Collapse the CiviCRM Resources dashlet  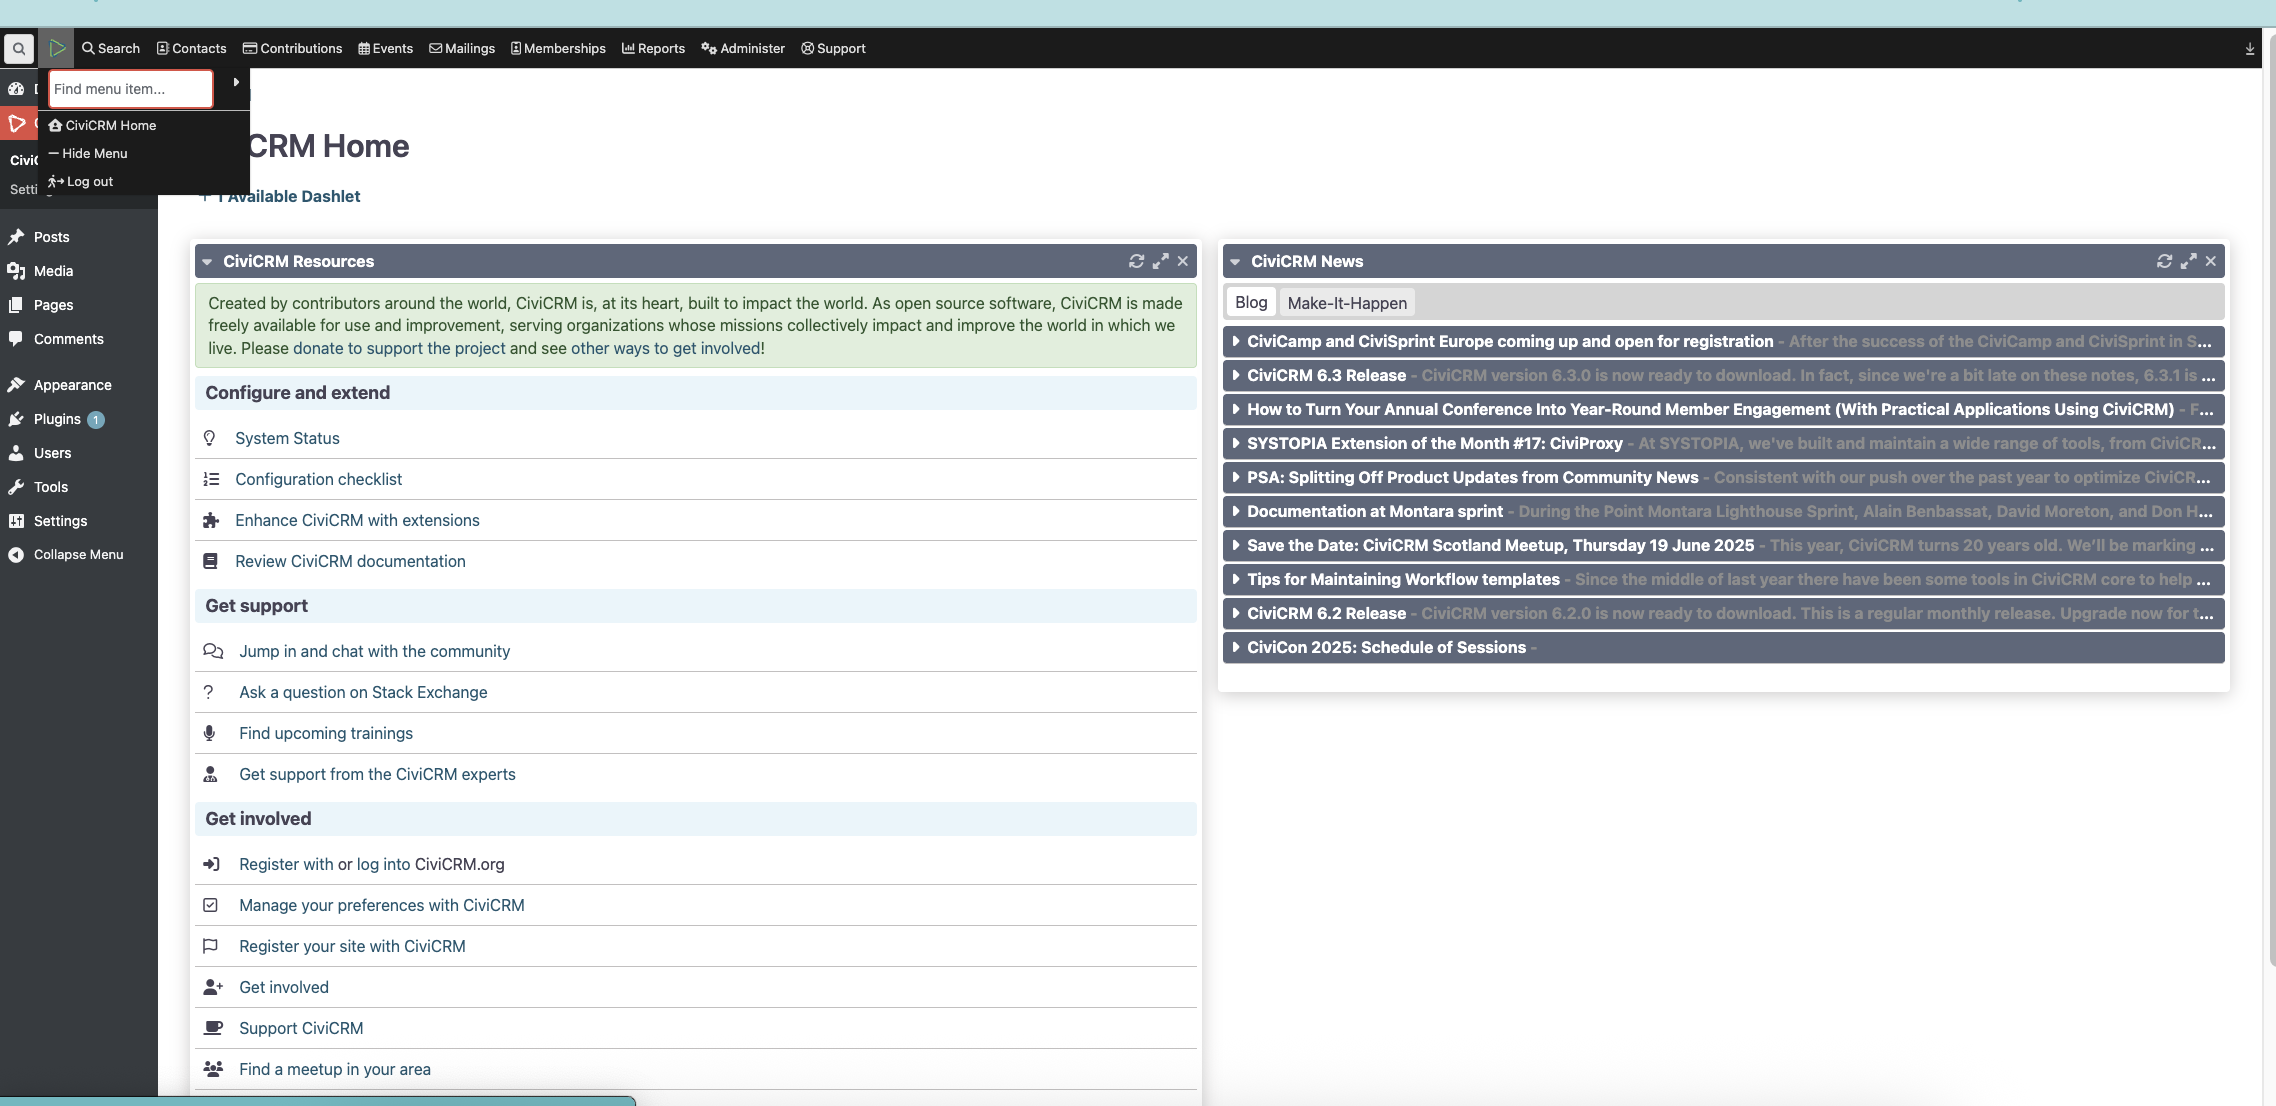[x=207, y=262]
